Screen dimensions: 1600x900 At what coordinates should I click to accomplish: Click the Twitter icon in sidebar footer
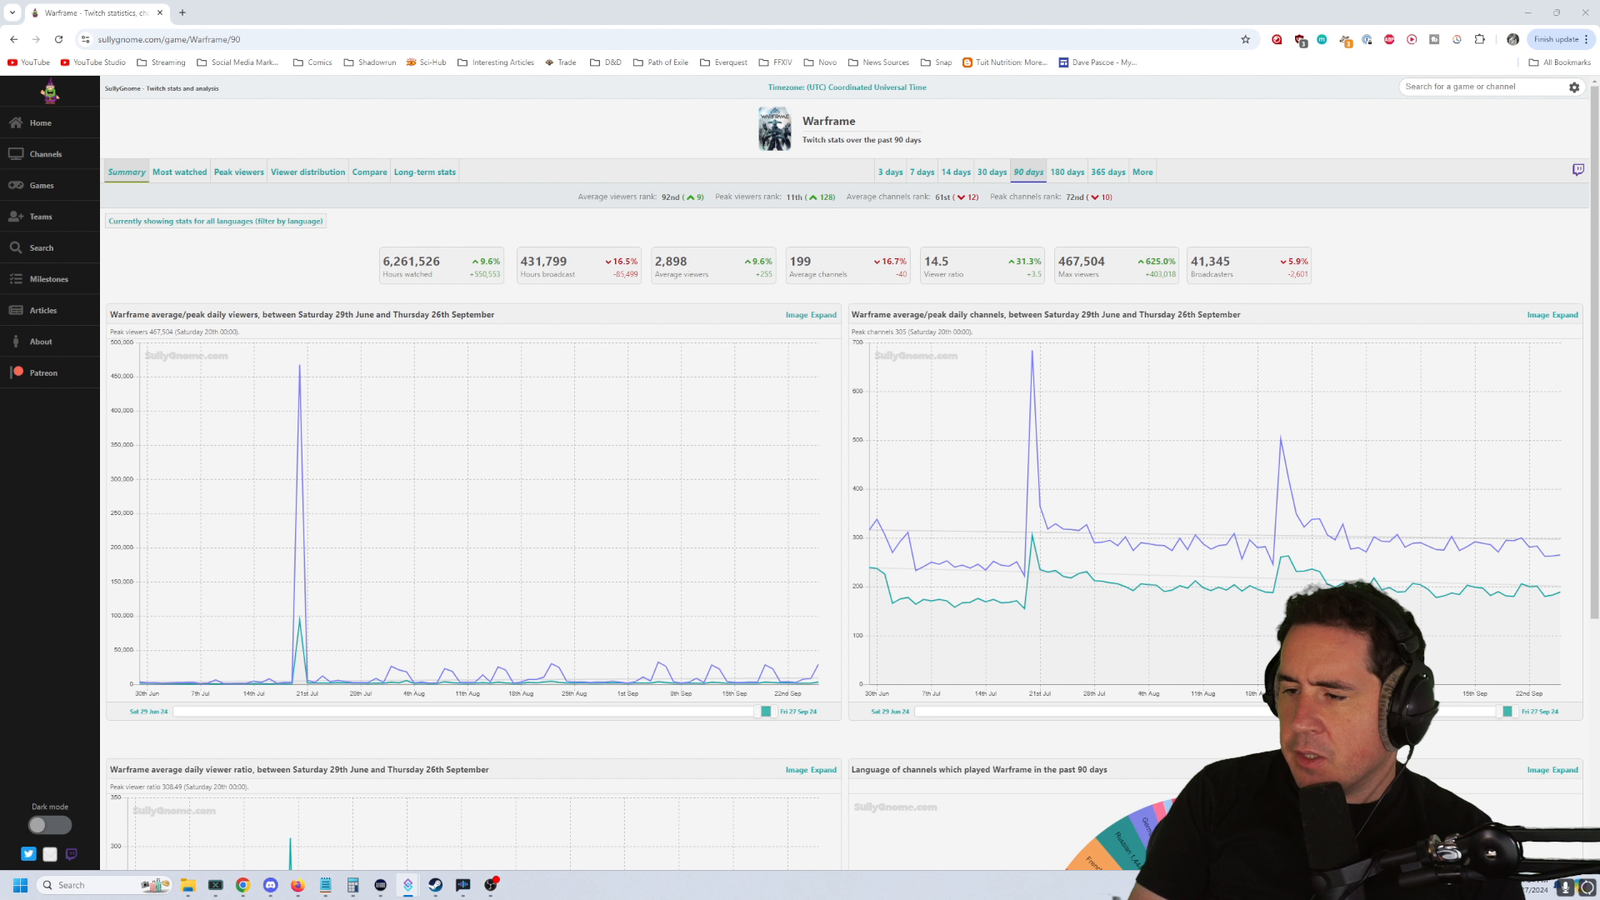28,854
